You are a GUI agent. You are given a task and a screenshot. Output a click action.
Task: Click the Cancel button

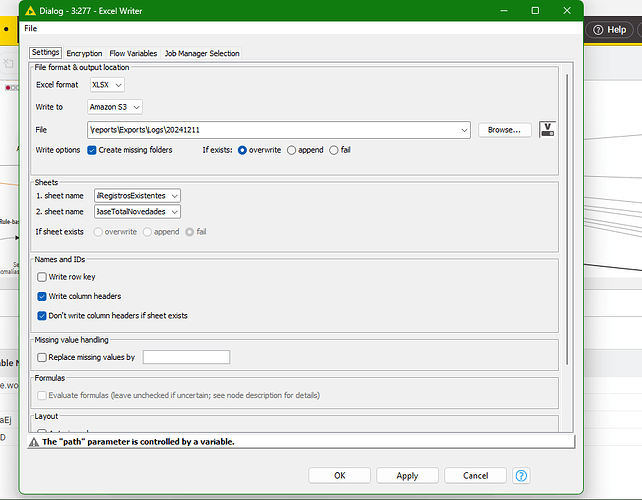pos(475,475)
